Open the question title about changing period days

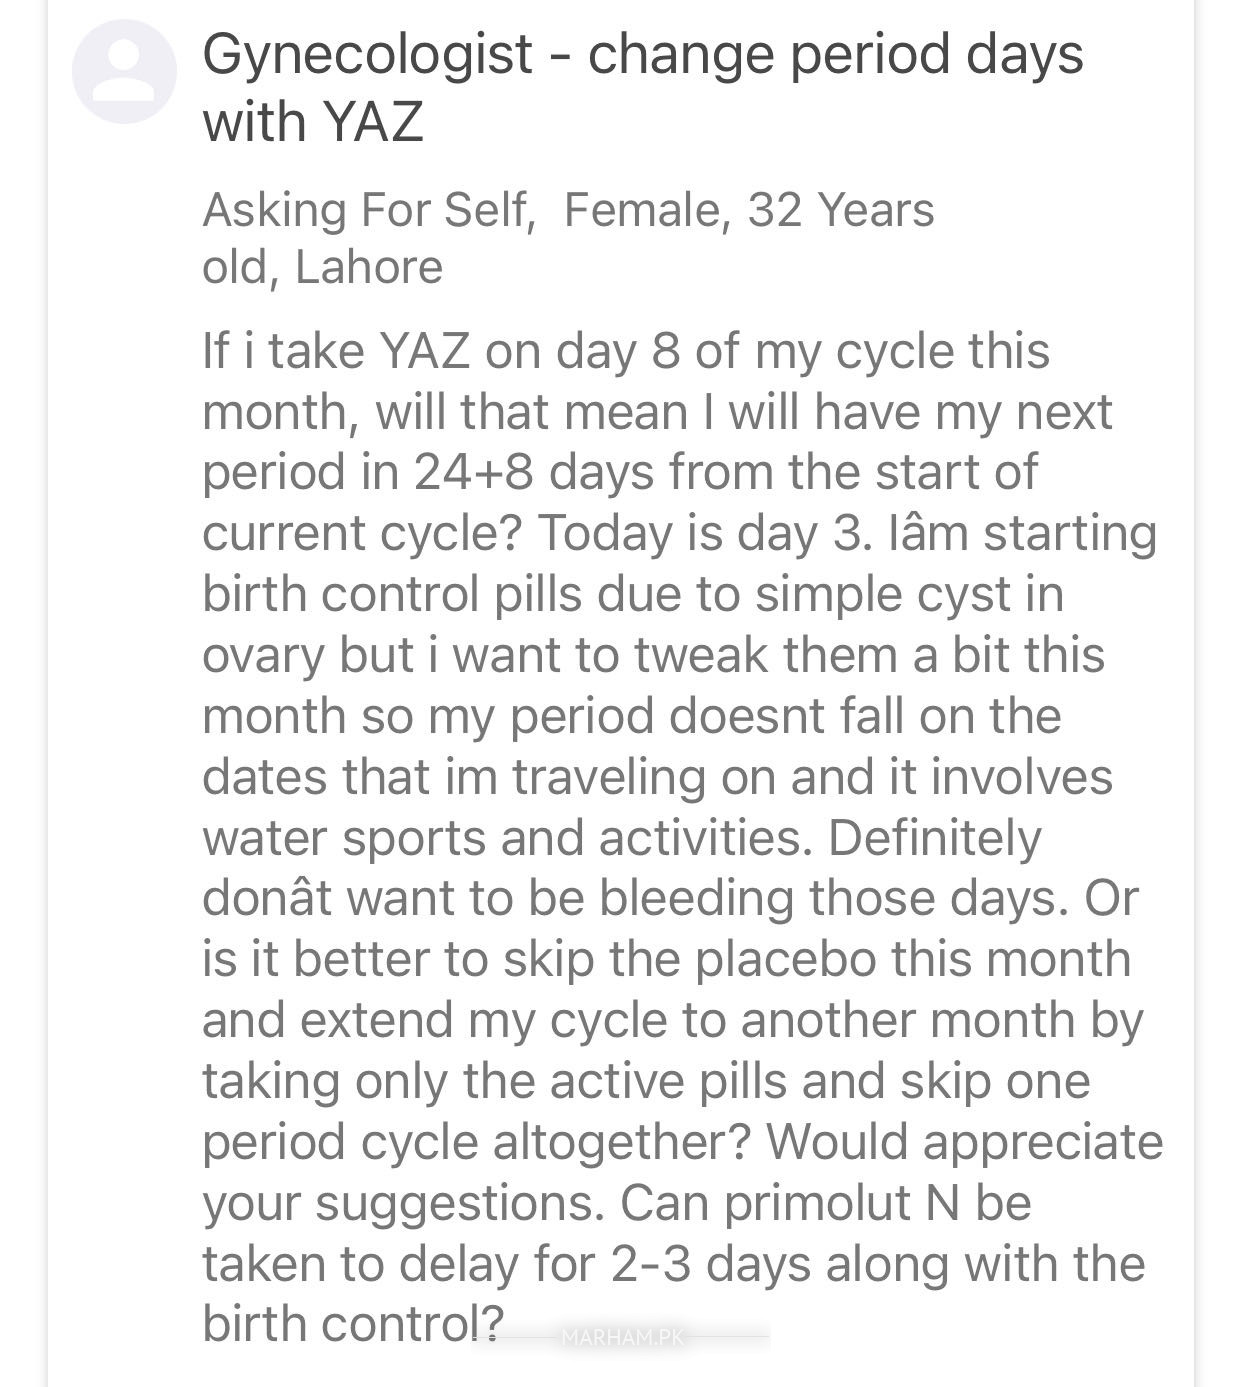[x=643, y=87]
